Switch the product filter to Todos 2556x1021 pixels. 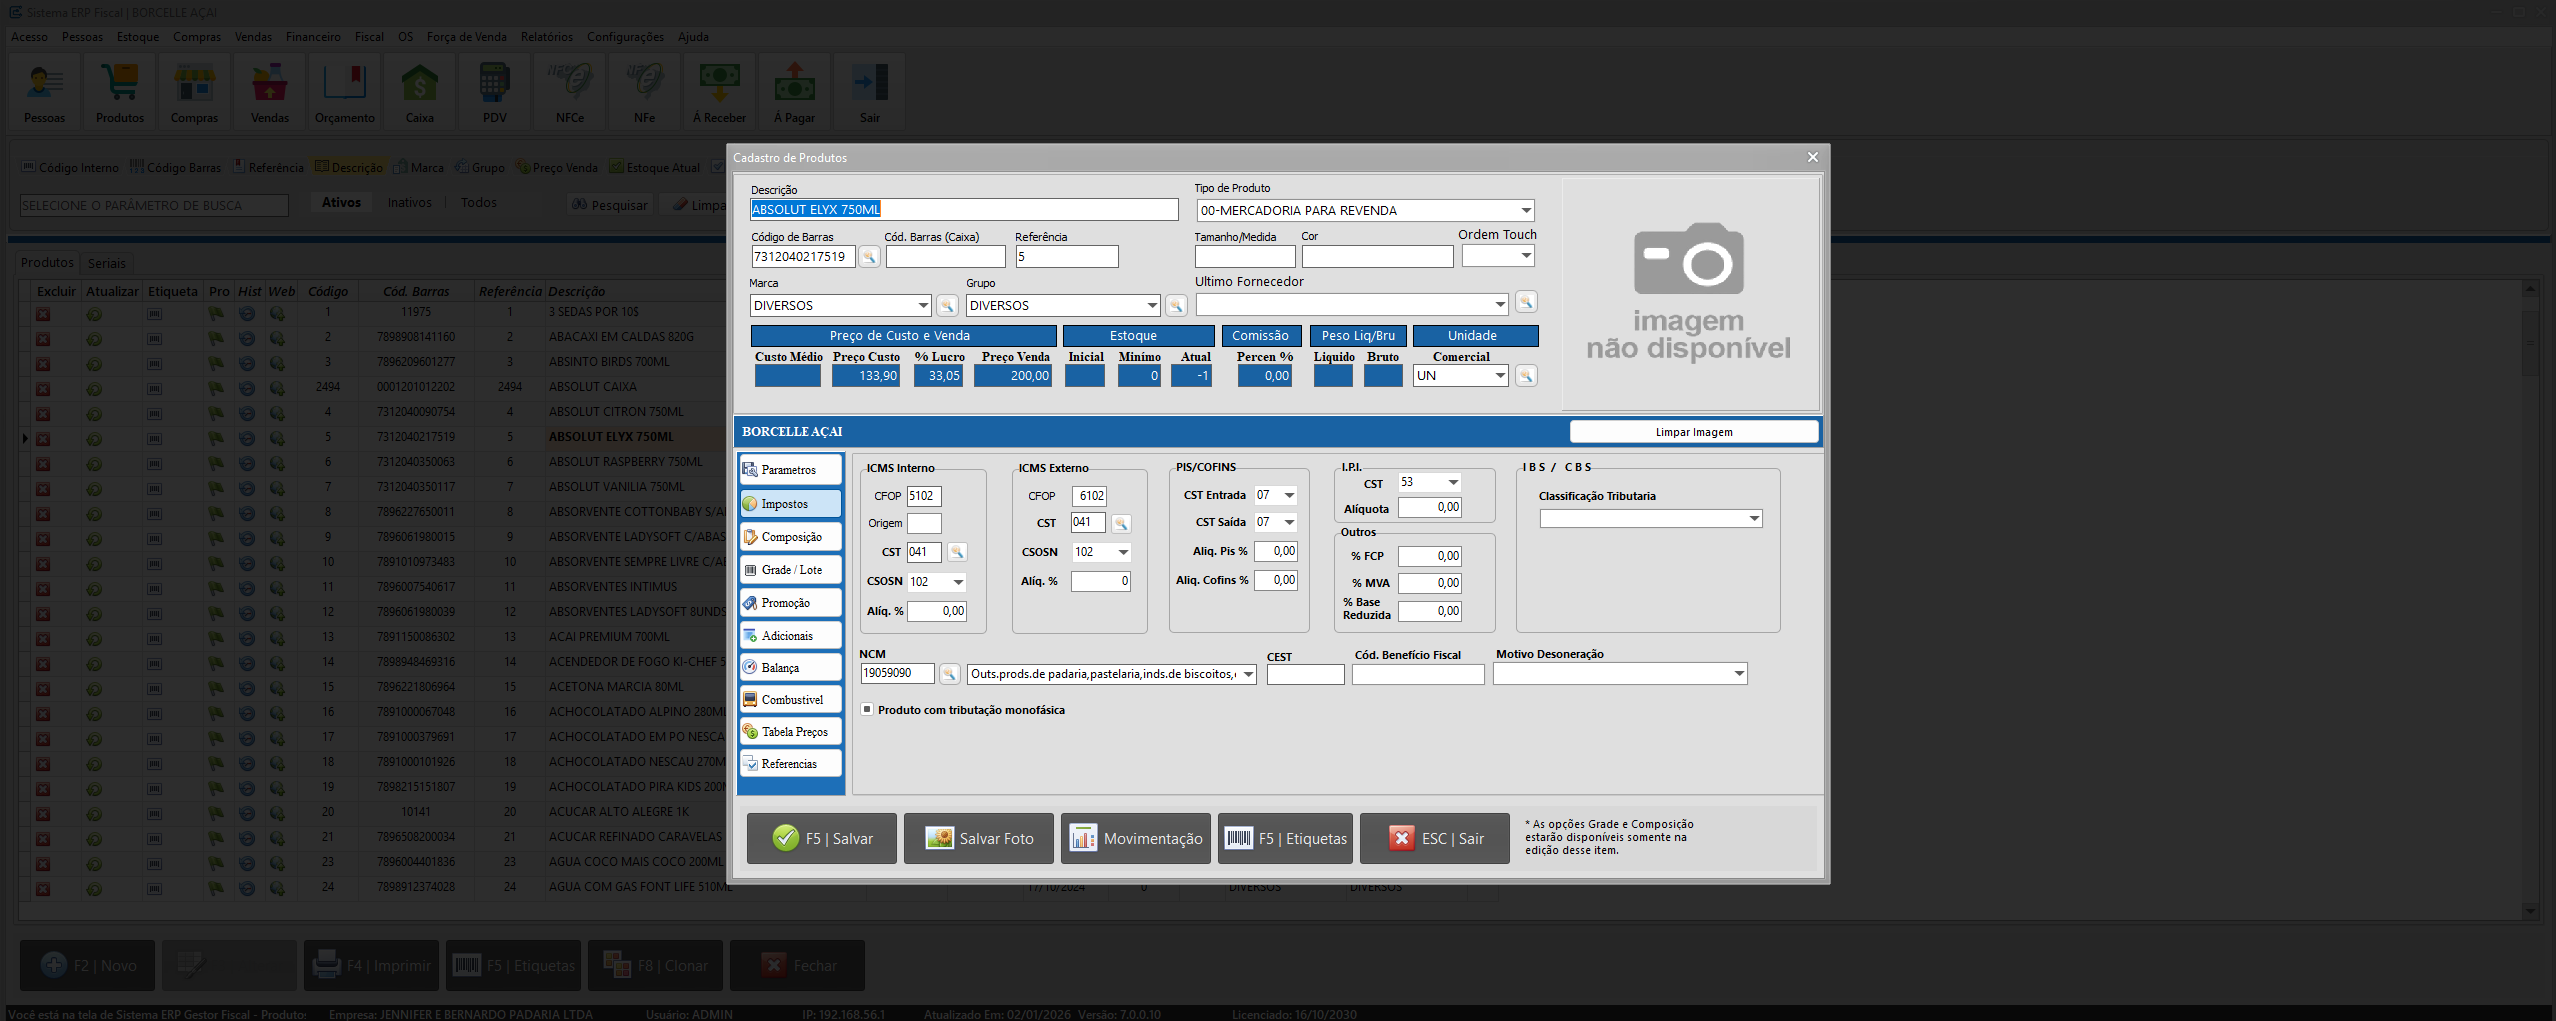pos(478,201)
